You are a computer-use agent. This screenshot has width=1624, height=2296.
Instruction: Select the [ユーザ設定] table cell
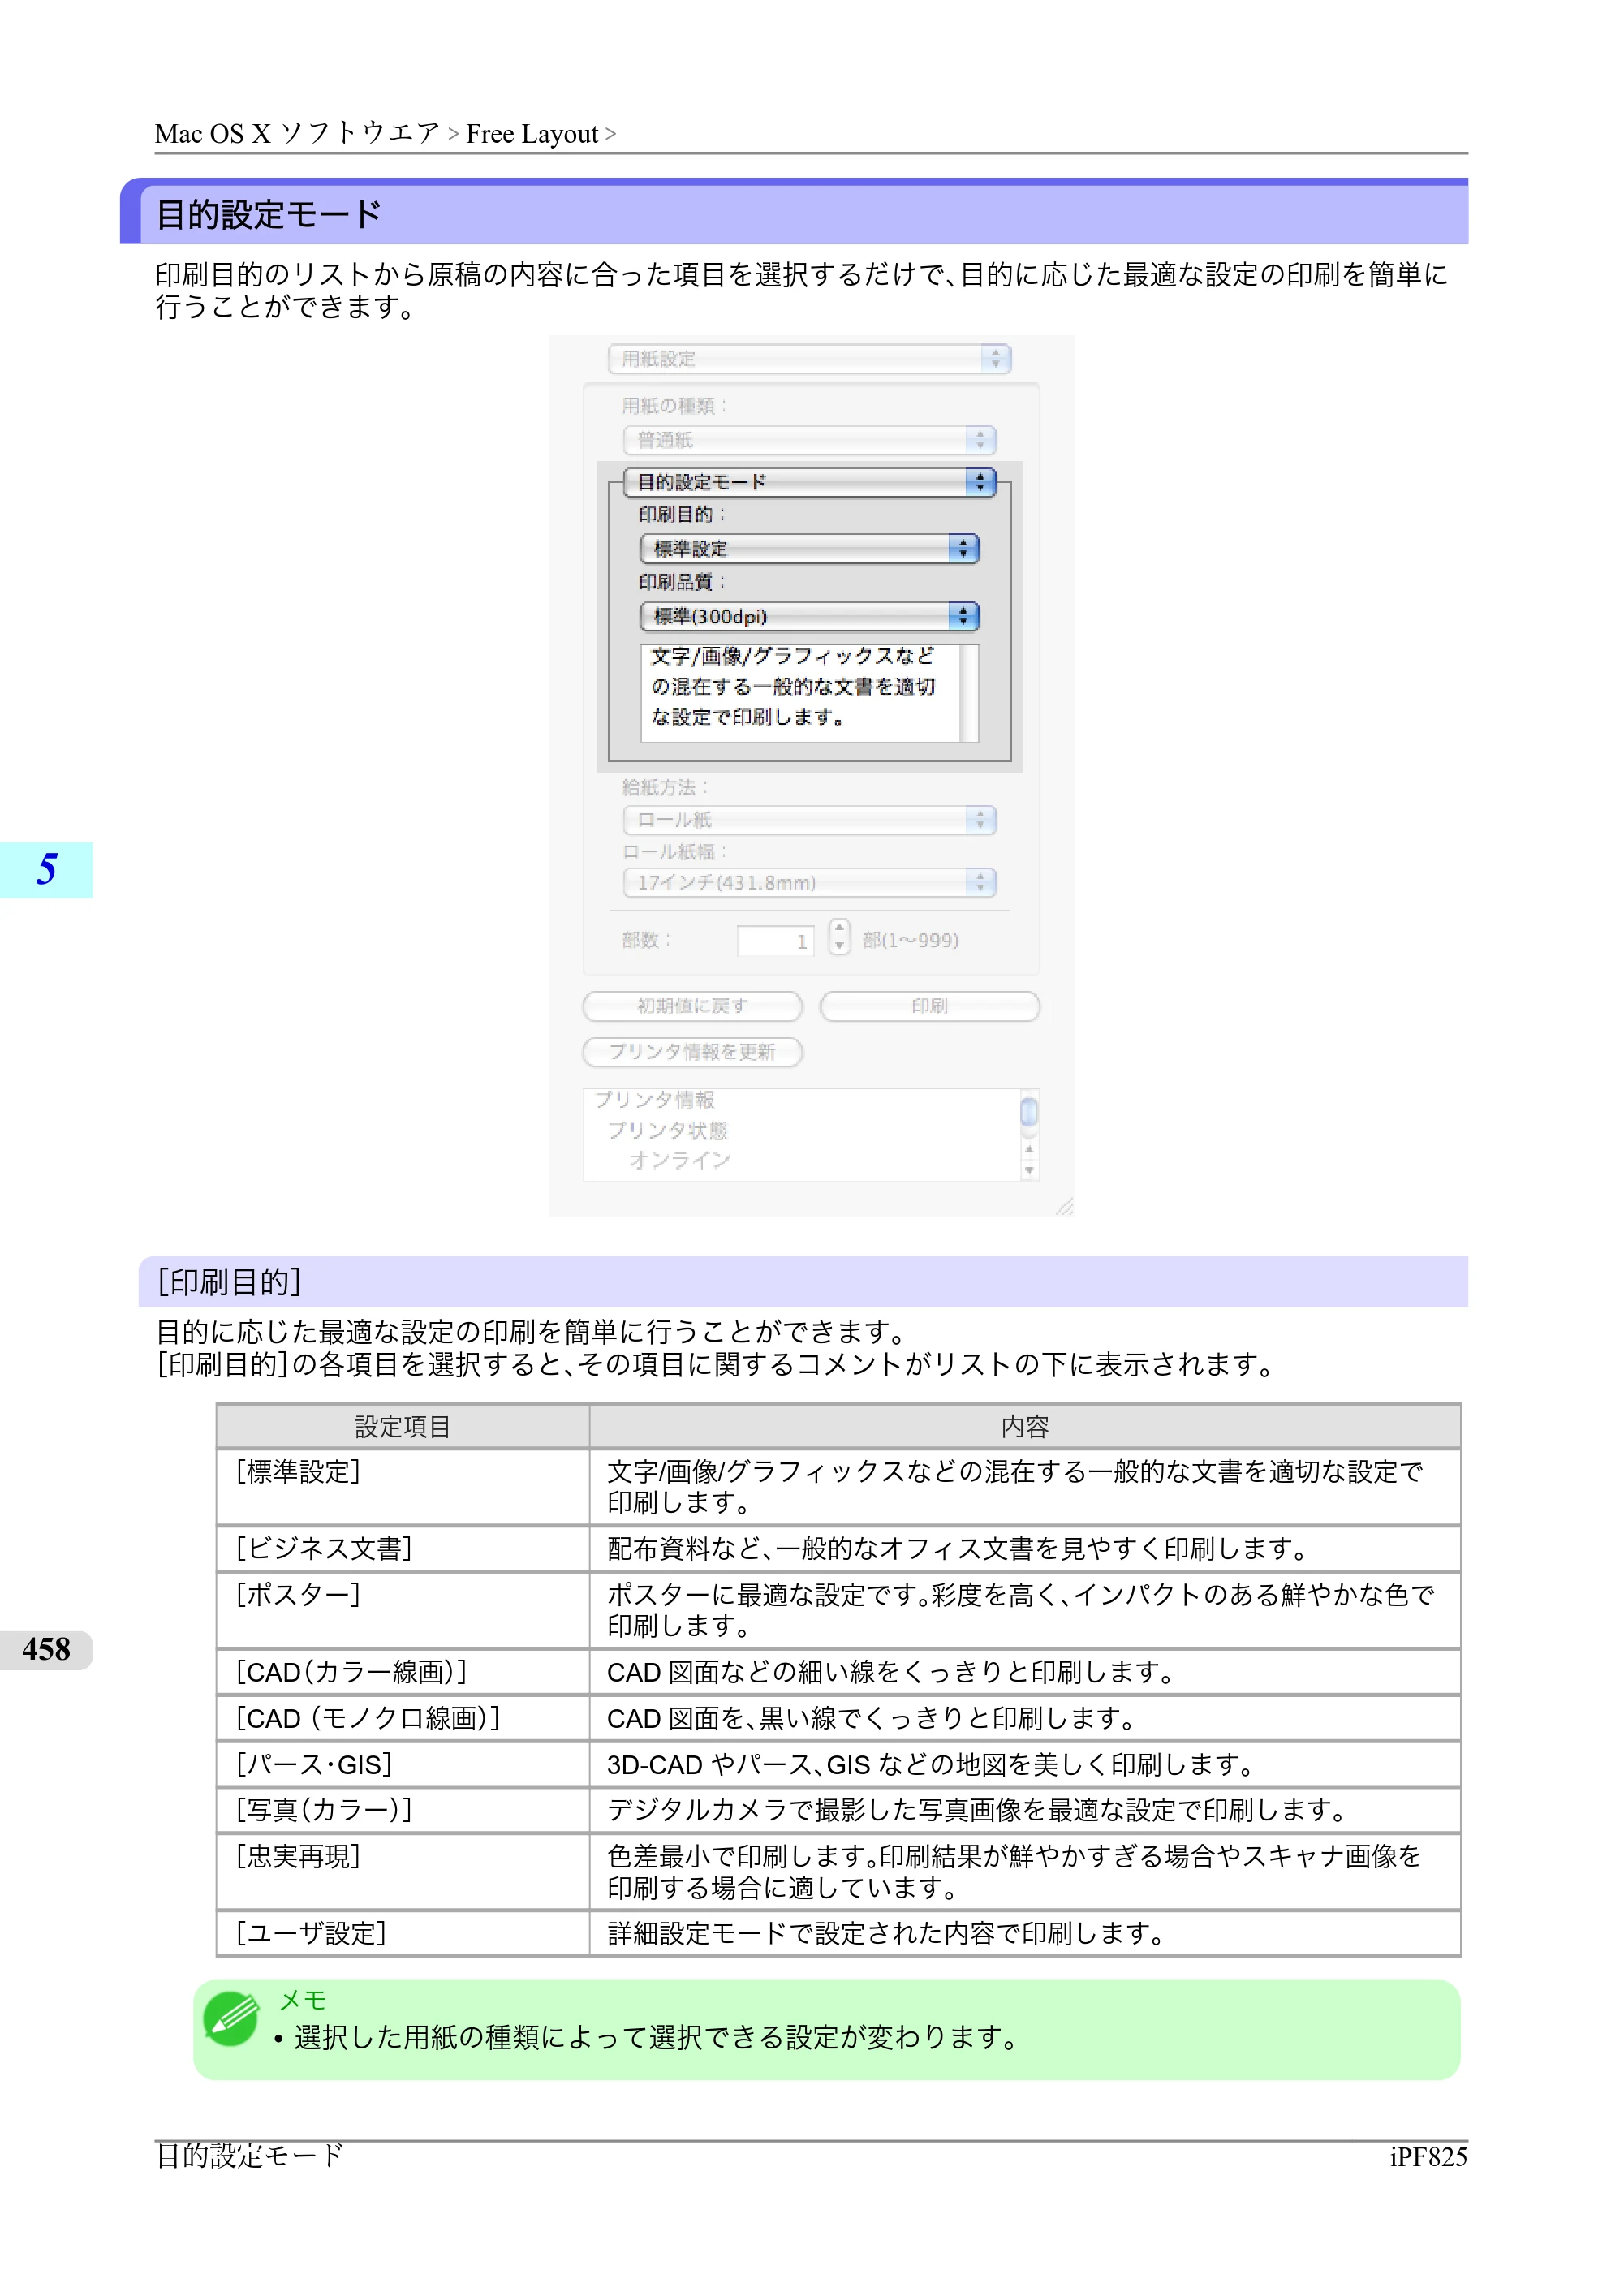(403, 1933)
